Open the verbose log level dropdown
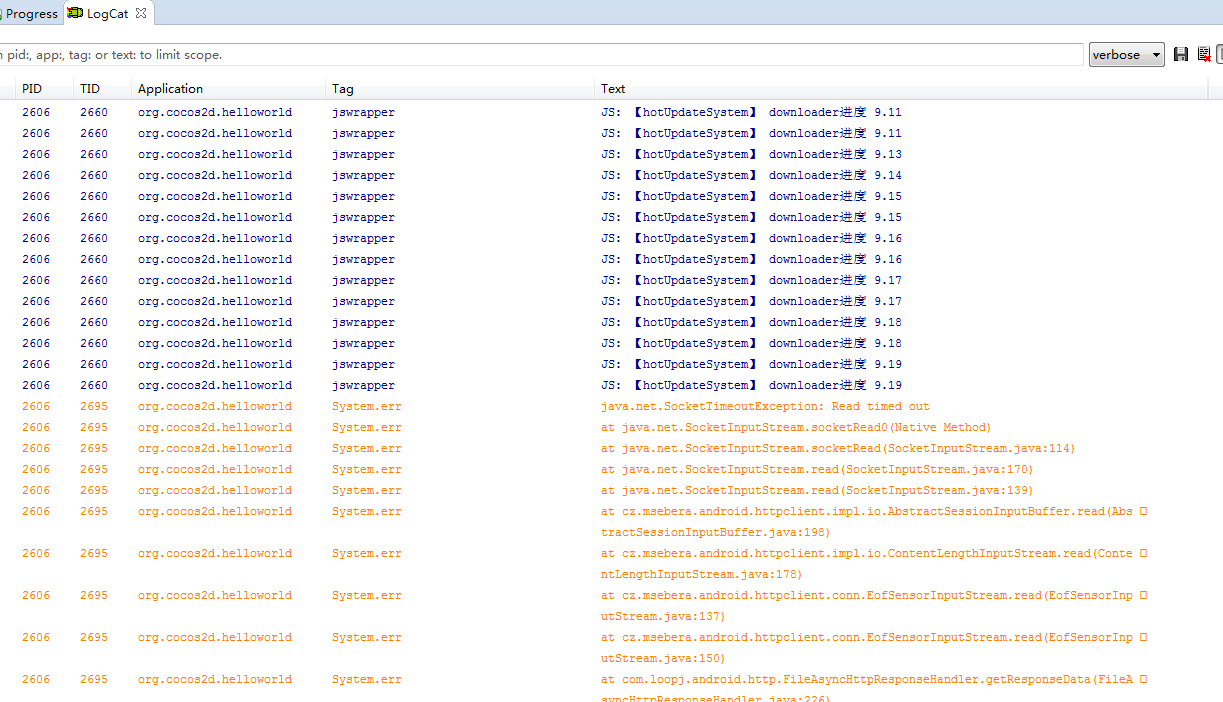This screenshot has width=1223, height=702. point(1127,55)
